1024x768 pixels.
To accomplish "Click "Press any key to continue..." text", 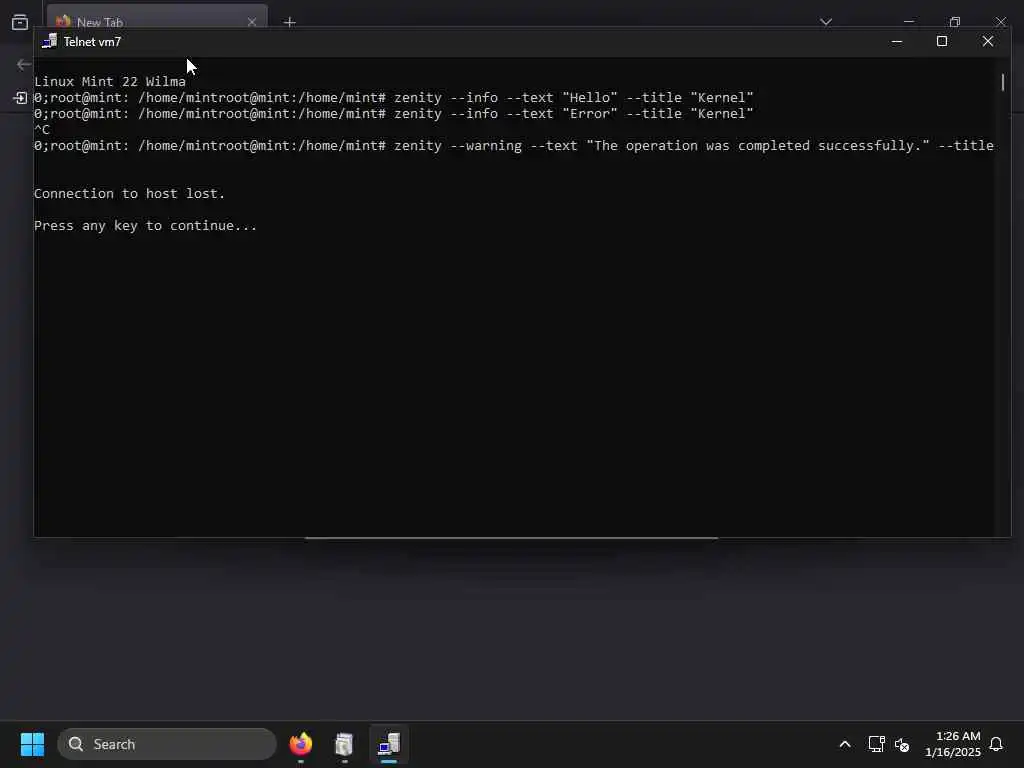I will [145, 225].
